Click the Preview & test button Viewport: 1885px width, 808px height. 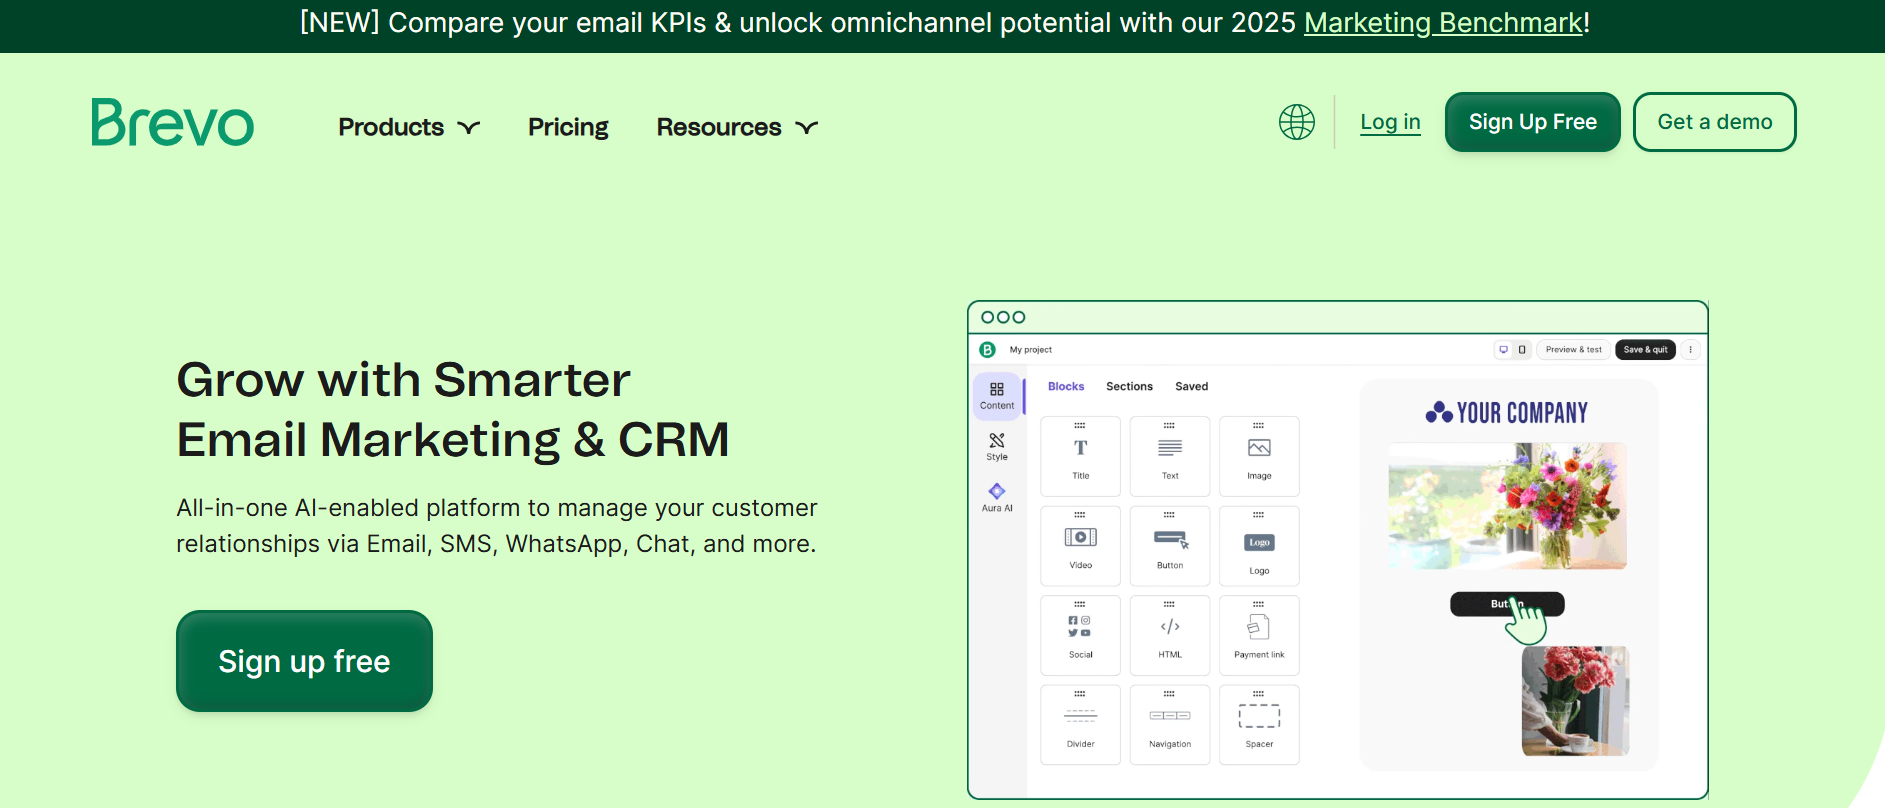tap(1573, 350)
